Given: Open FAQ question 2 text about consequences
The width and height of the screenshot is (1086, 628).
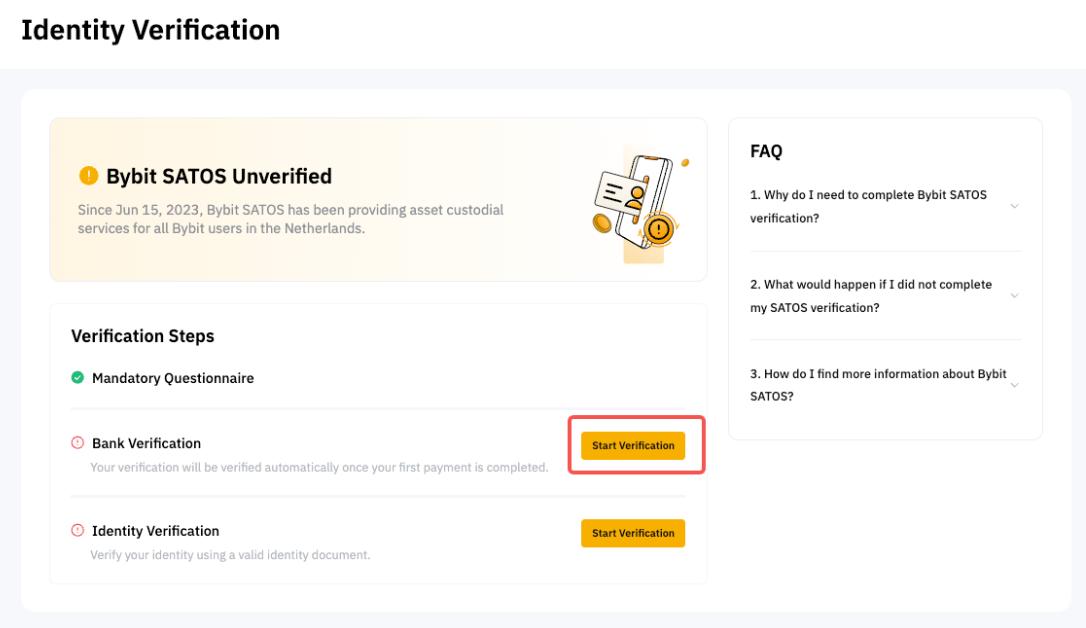Looking at the screenshot, I should coord(871,296).
